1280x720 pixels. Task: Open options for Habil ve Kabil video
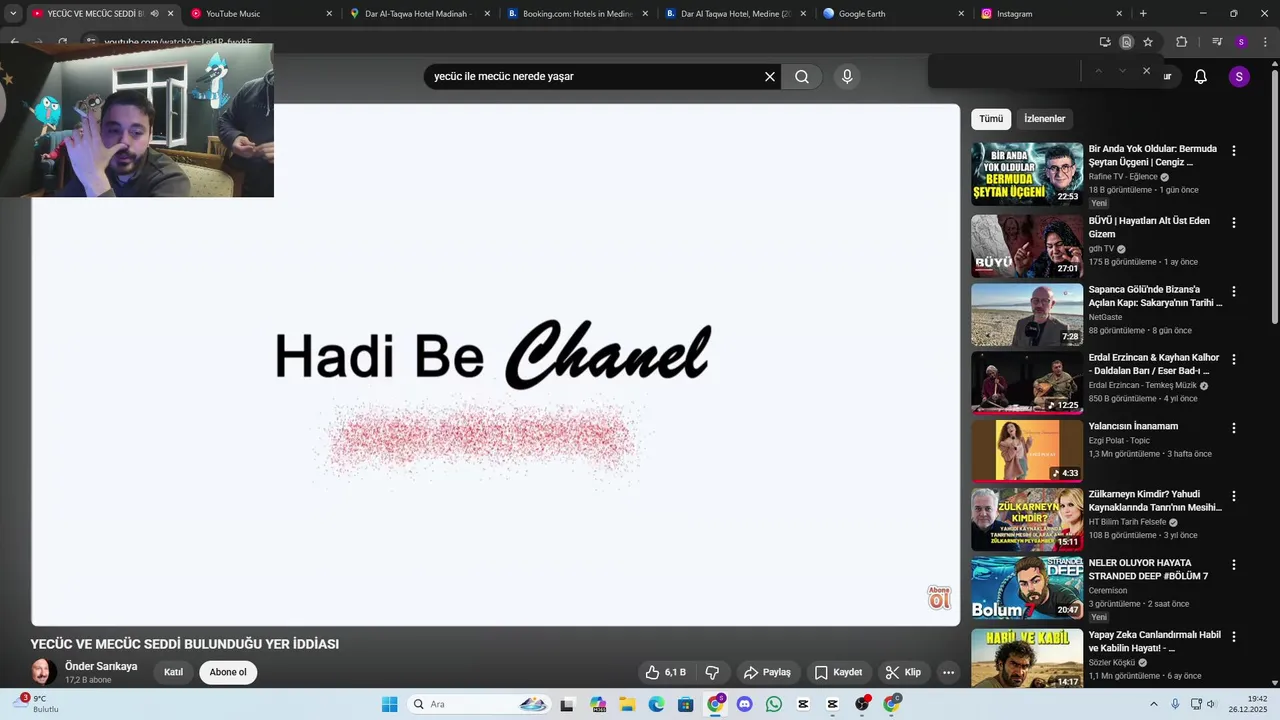[x=1233, y=637]
